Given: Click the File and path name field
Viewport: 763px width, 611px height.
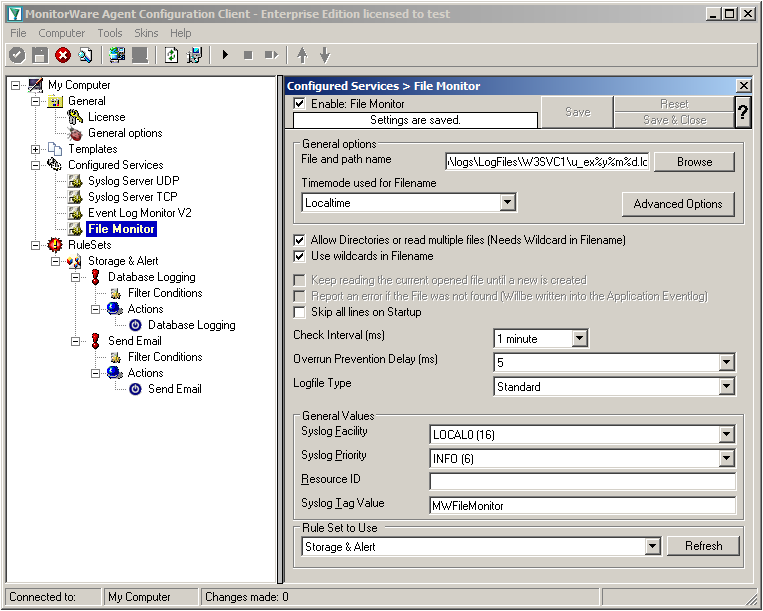Looking at the screenshot, I should click(x=547, y=162).
